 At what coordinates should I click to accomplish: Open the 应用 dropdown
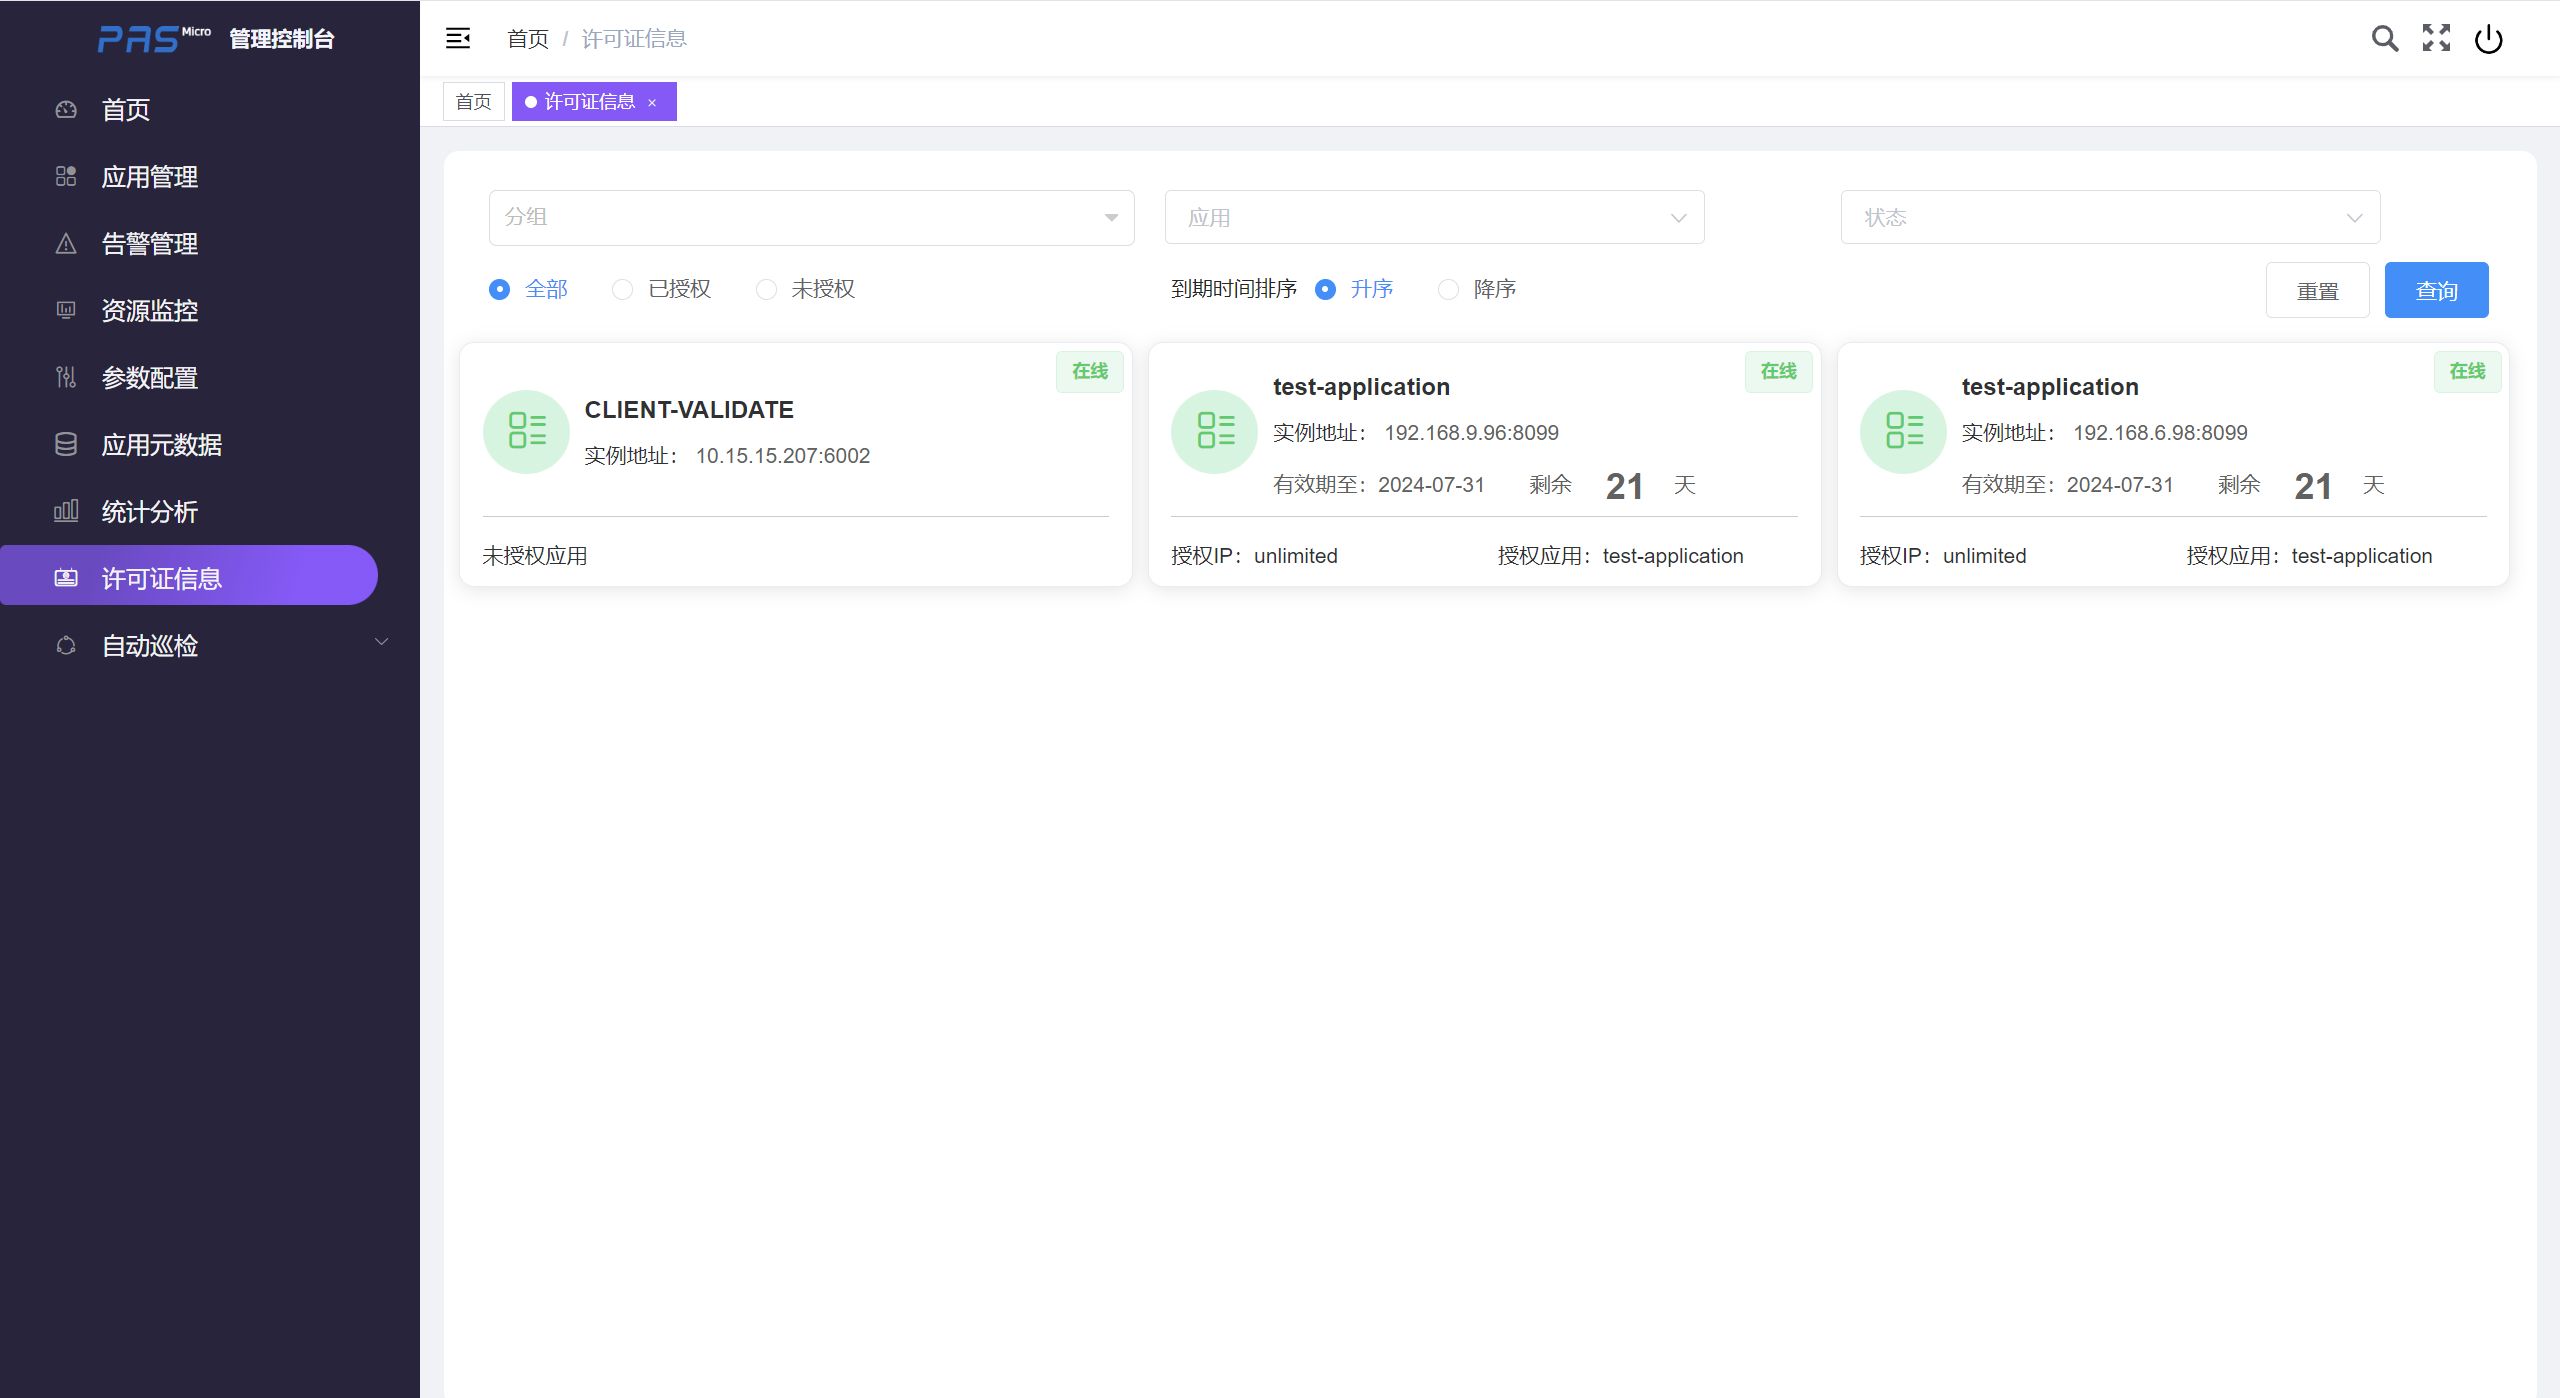1434,218
